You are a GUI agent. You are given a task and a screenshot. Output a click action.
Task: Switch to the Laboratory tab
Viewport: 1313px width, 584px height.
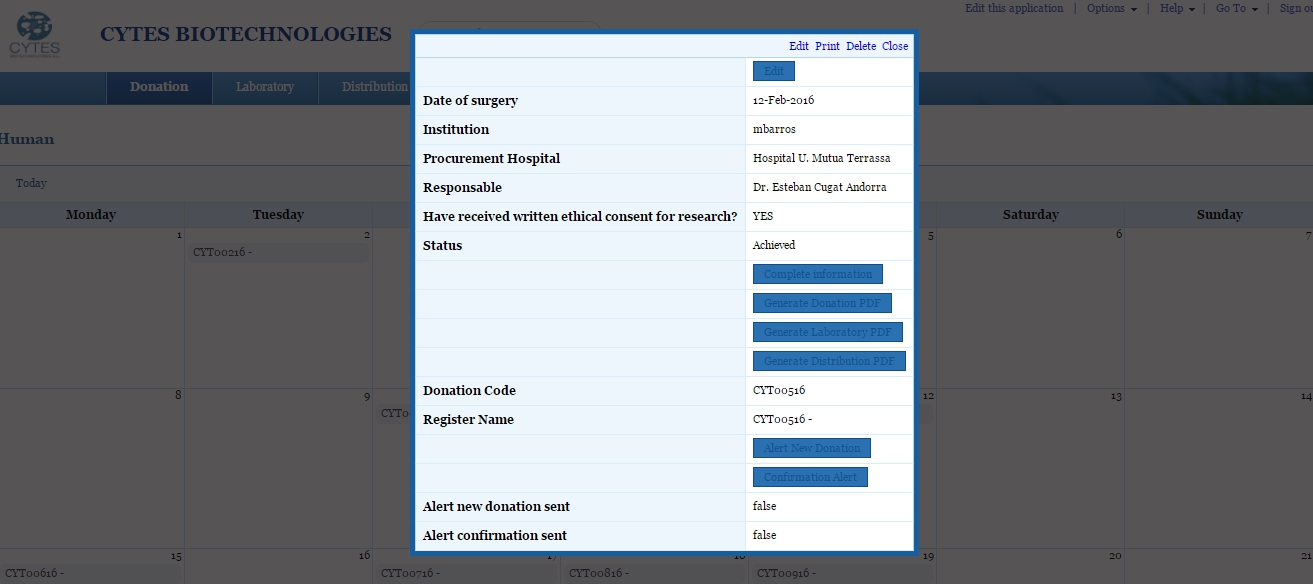coord(265,87)
